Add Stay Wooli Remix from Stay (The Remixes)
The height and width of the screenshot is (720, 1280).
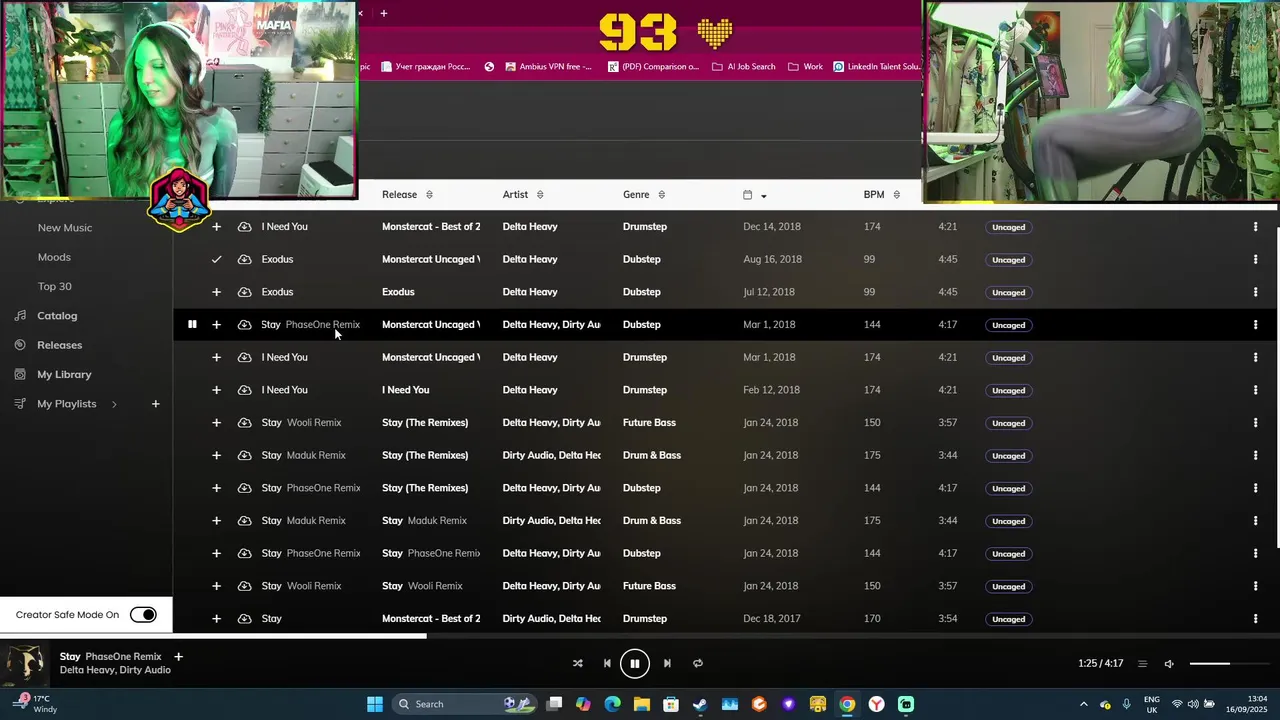(216, 423)
